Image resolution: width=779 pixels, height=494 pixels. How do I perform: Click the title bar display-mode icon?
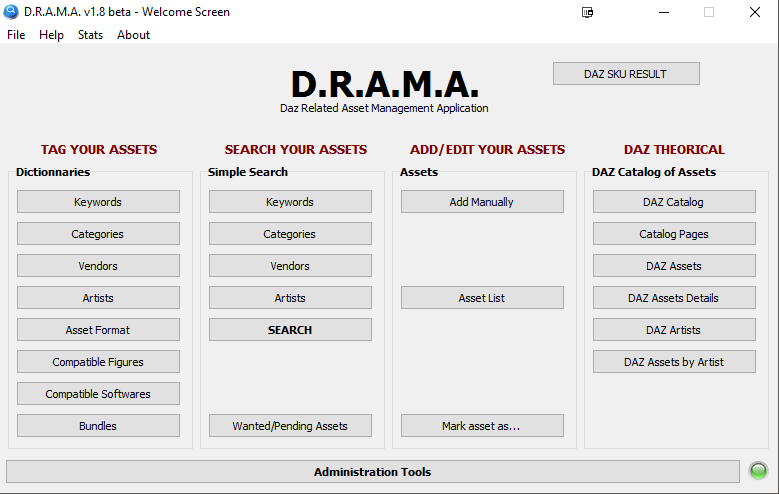point(587,12)
